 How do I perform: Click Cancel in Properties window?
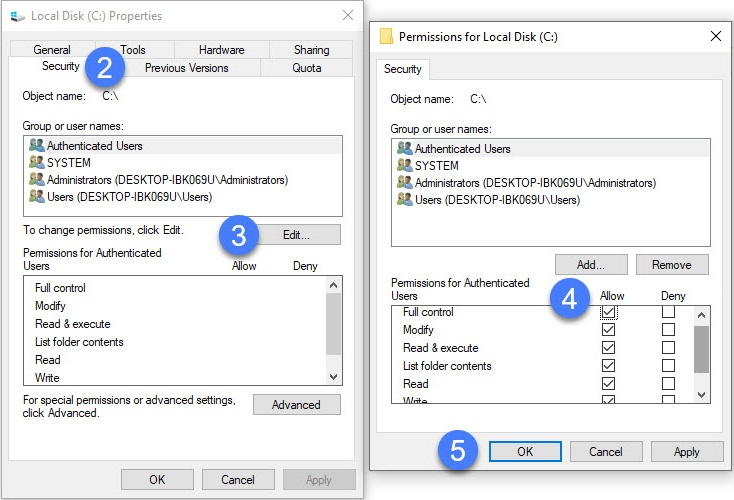238,479
